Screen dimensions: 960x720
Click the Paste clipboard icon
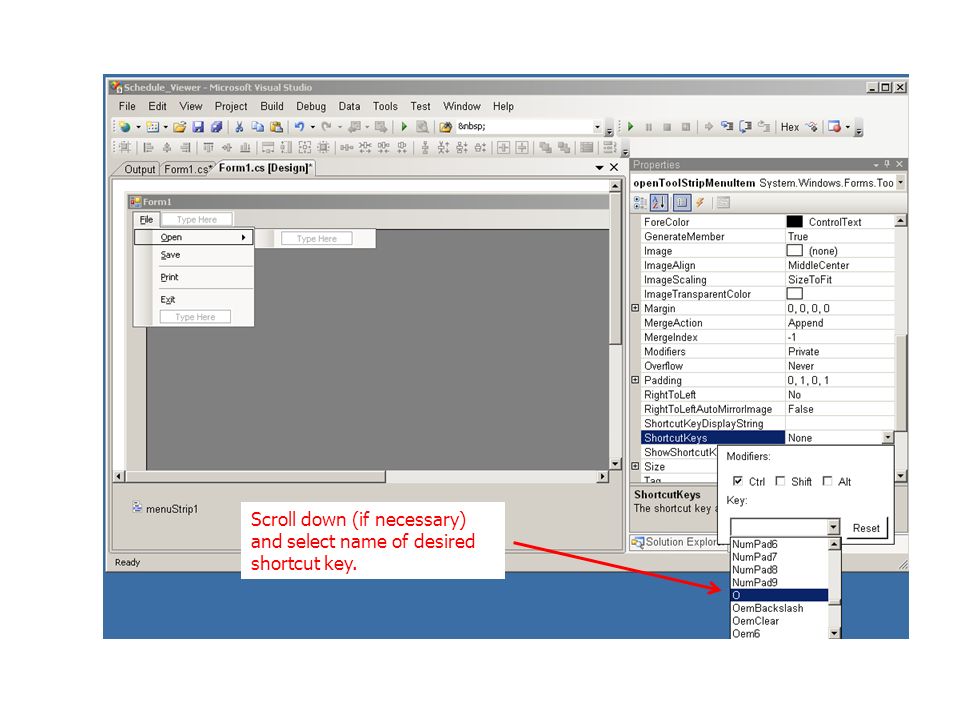pos(277,127)
